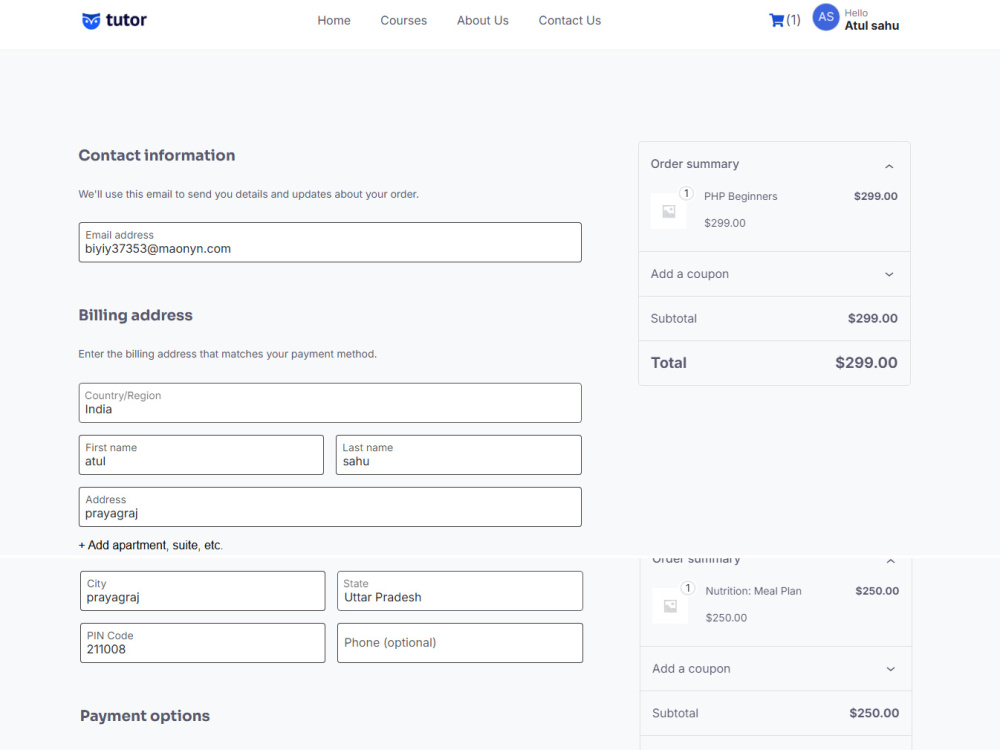Collapse the Nutrition Meal Plan order summary chevron
Viewport: 1000px width, 750px height.
click(x=890, y=561)
